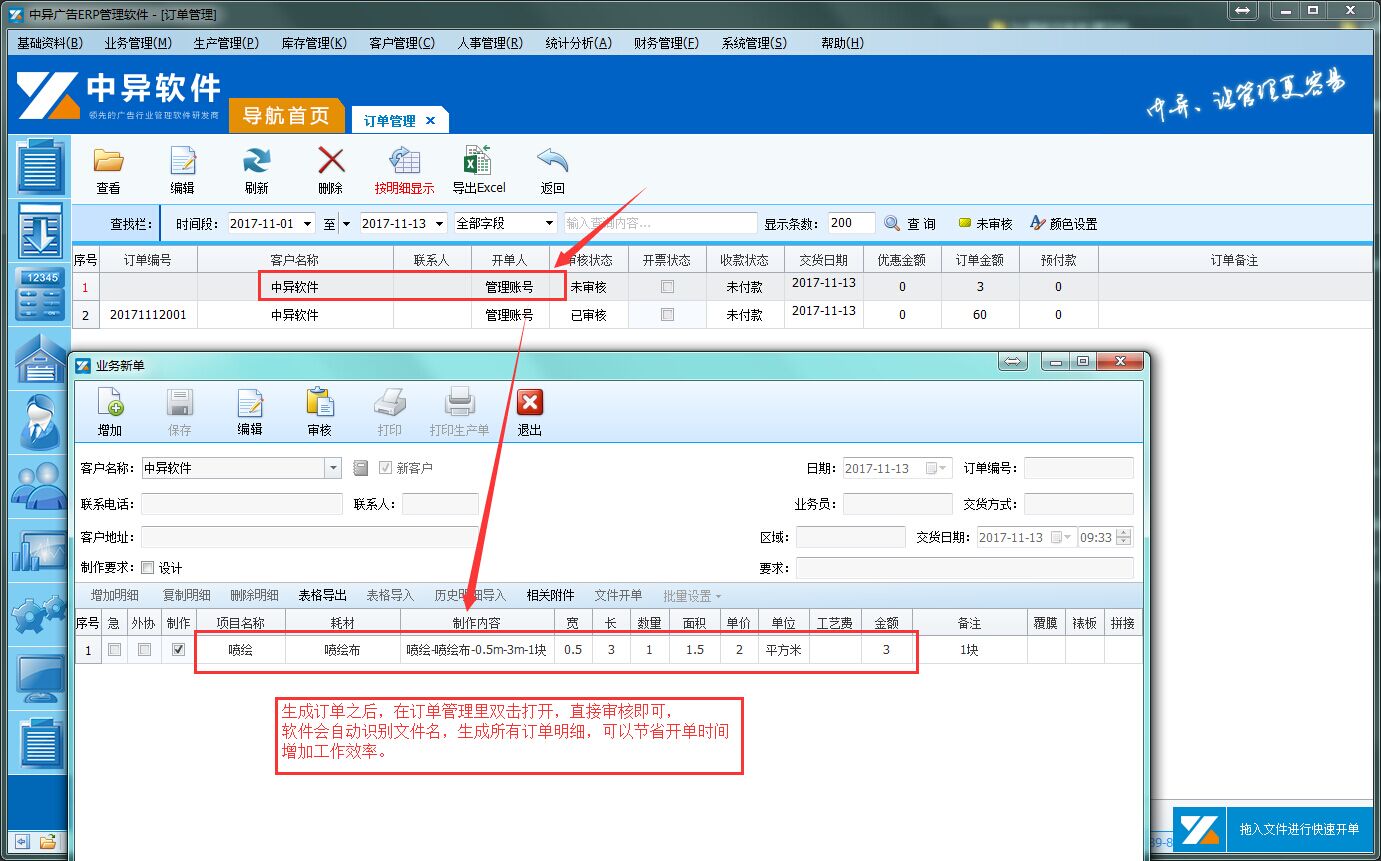Open customer lookup icon beside 客户名称
The height and width of the screenshot is (861, 1381).
(x=361, y=468)
